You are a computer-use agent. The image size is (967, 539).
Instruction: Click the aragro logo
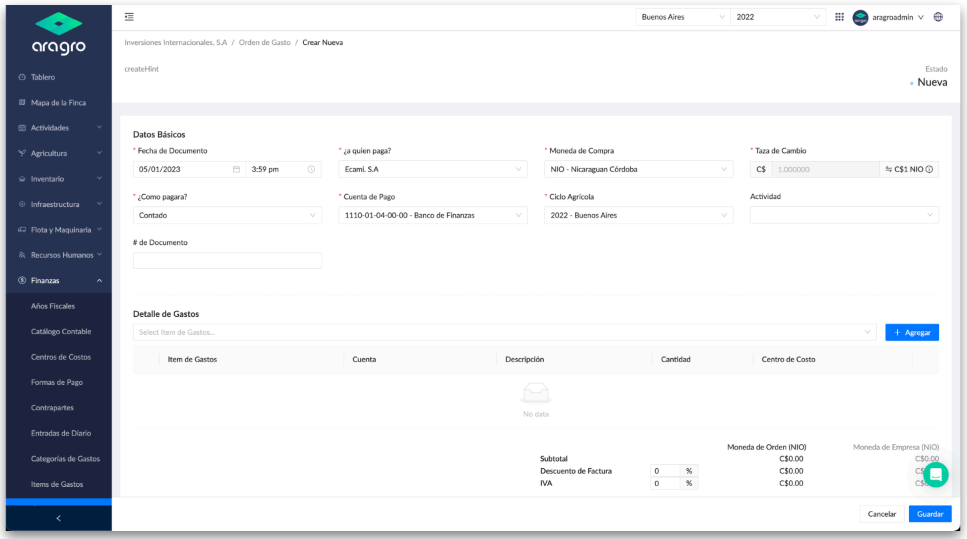[x=59, y=33]
